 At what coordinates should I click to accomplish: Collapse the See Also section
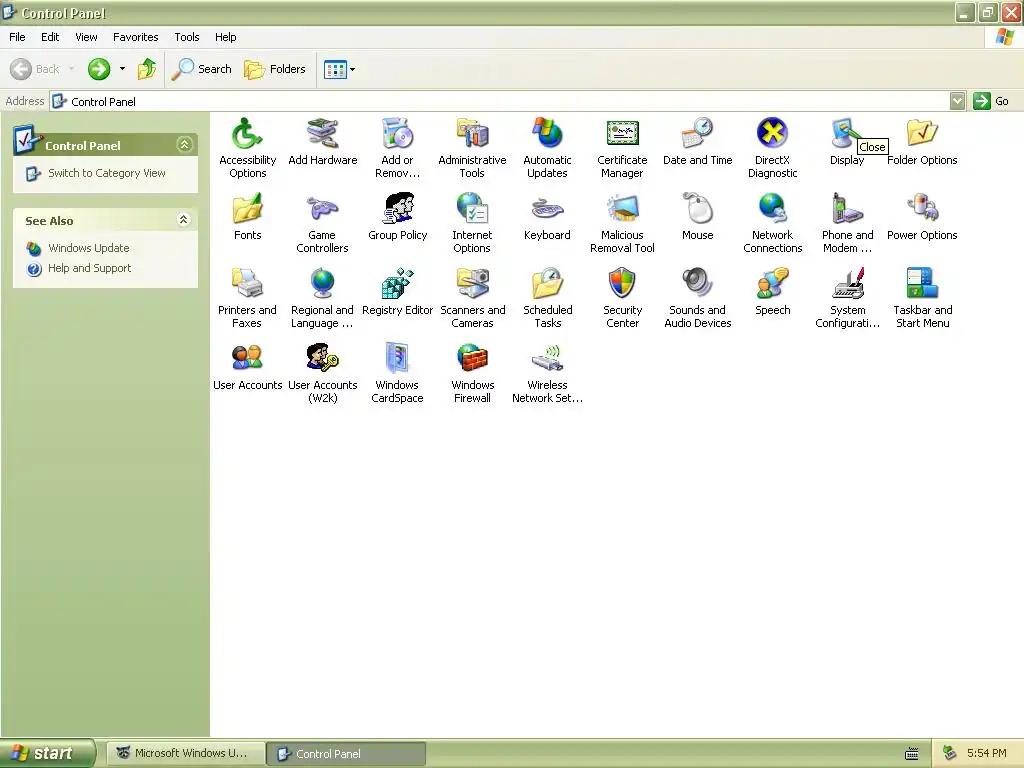(184, 219)
